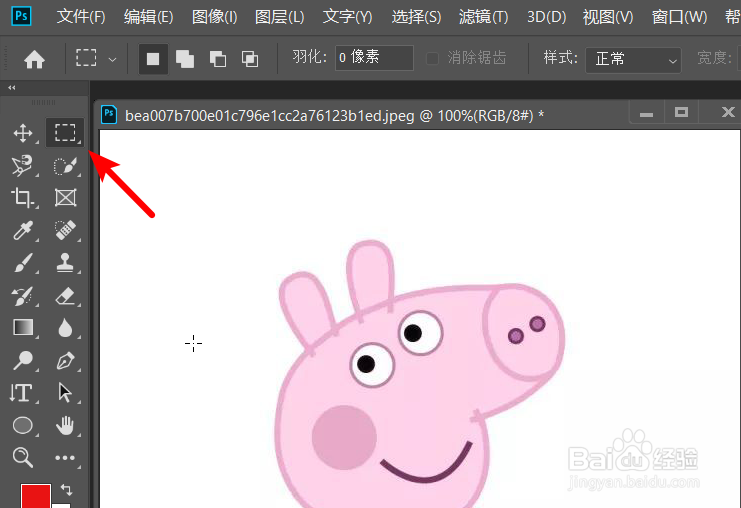This screenshot has width=741, height=508.
Task: Open the 文字(Y) menu
Action: (x=347, y=17)
